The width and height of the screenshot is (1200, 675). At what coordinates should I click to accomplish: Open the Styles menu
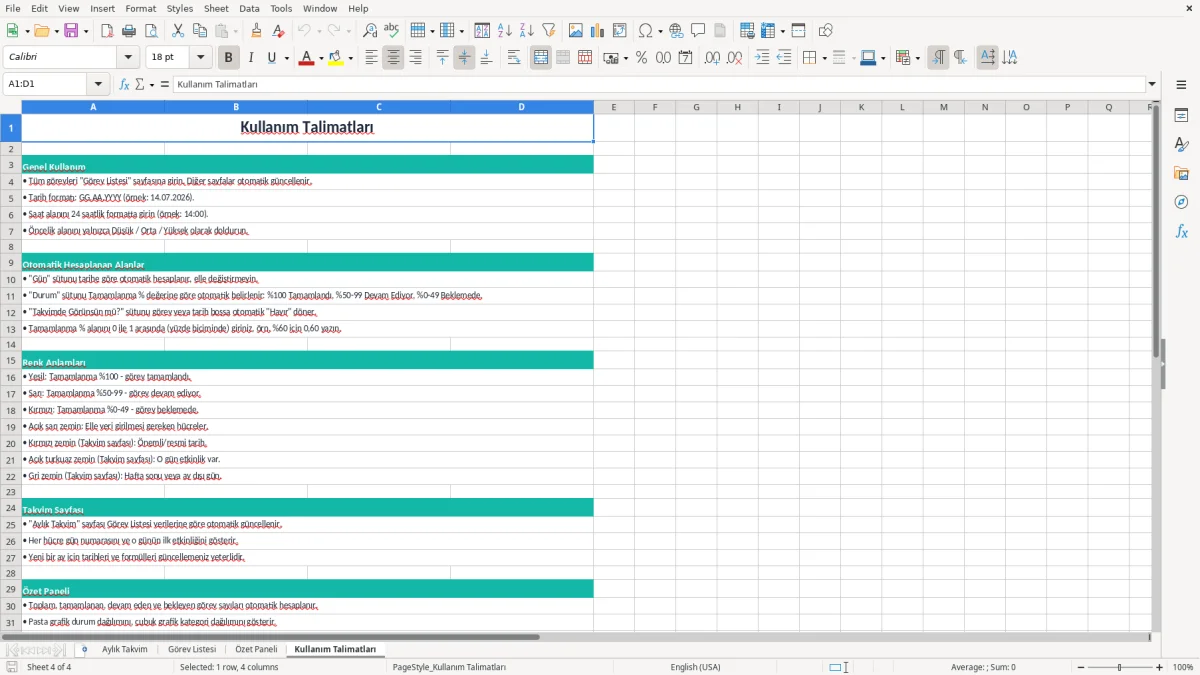[x=180, y=8]
